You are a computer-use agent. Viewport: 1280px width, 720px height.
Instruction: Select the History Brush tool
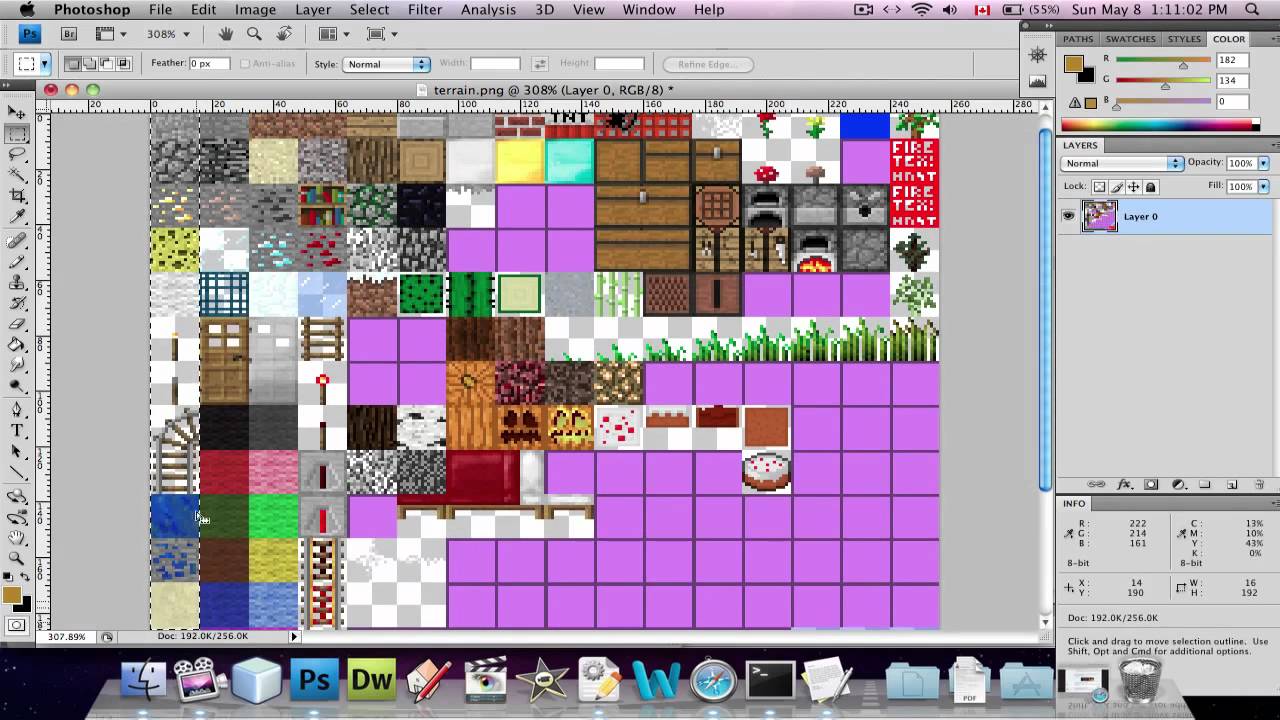click(17, 304)
